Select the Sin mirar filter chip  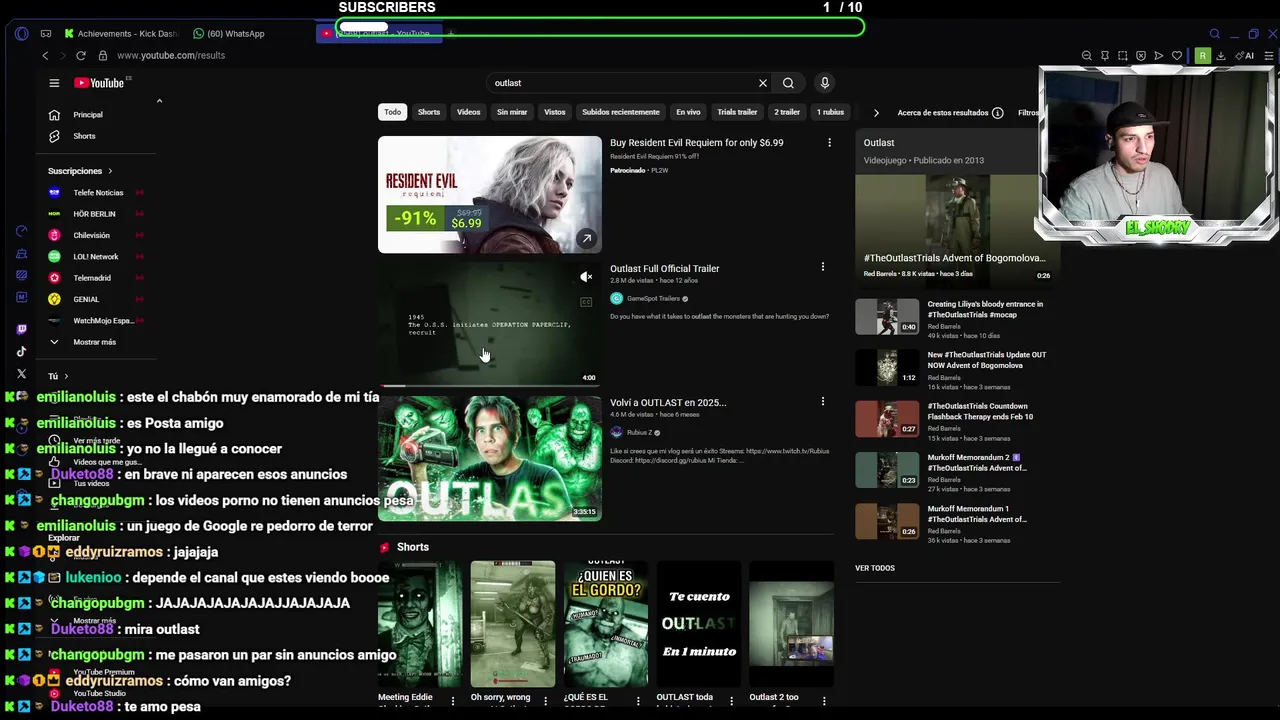point(512,112)
